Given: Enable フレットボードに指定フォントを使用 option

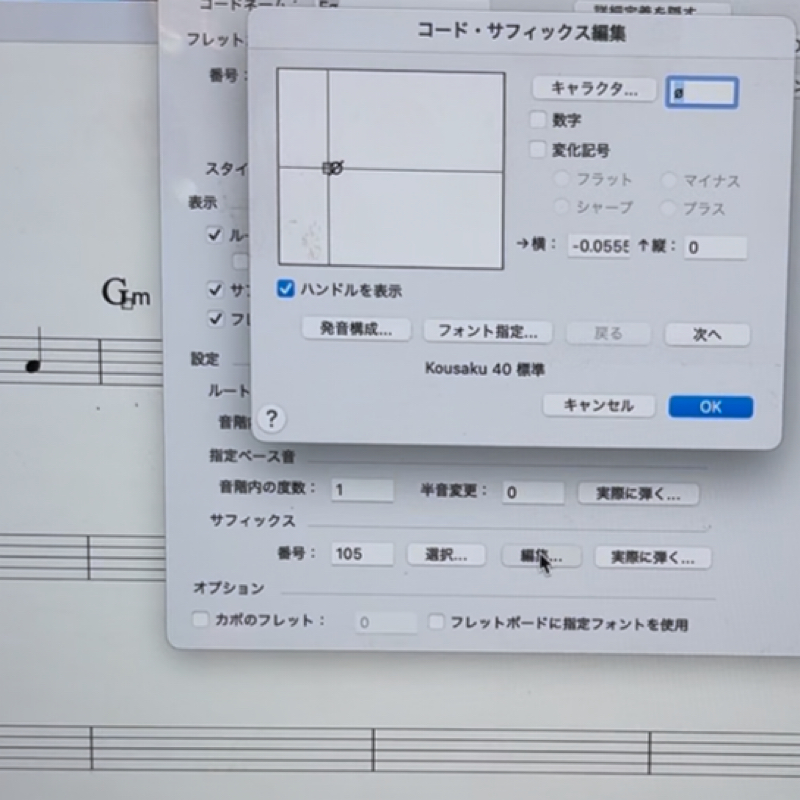Looking at the screenshot, I should (x=436, y=622).
